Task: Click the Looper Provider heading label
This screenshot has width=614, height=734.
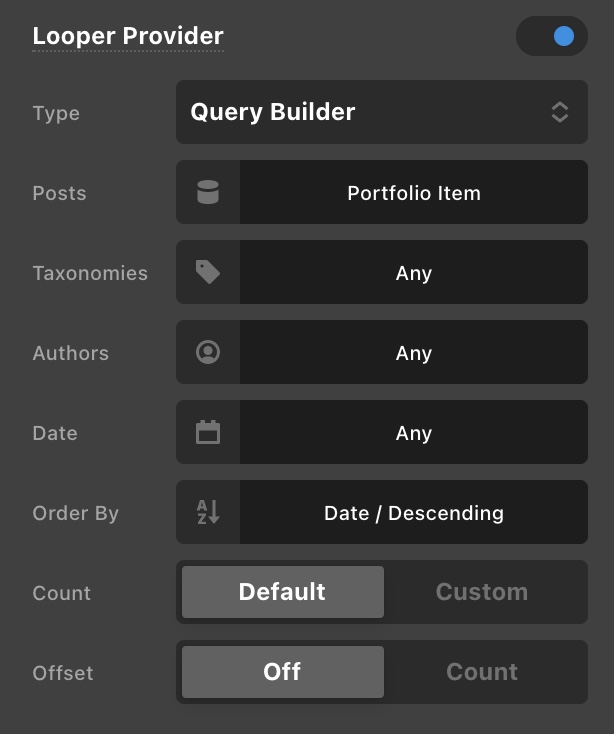Action: (128, 36)
